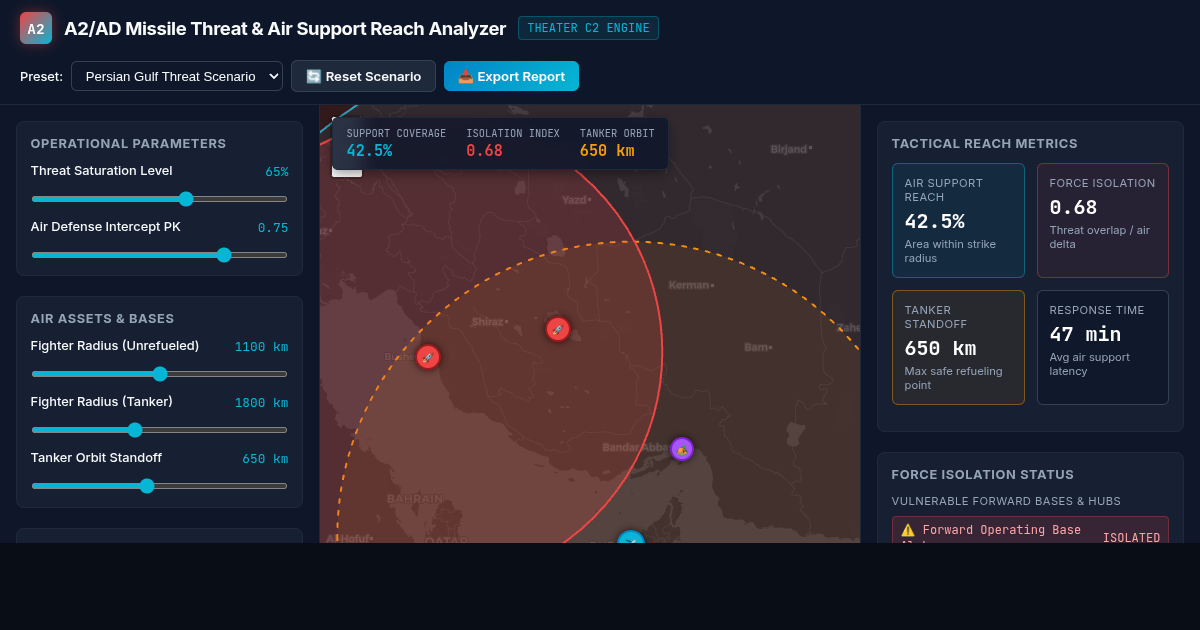
Task: Click the Bam city label on map
Action: click(758, 347)
